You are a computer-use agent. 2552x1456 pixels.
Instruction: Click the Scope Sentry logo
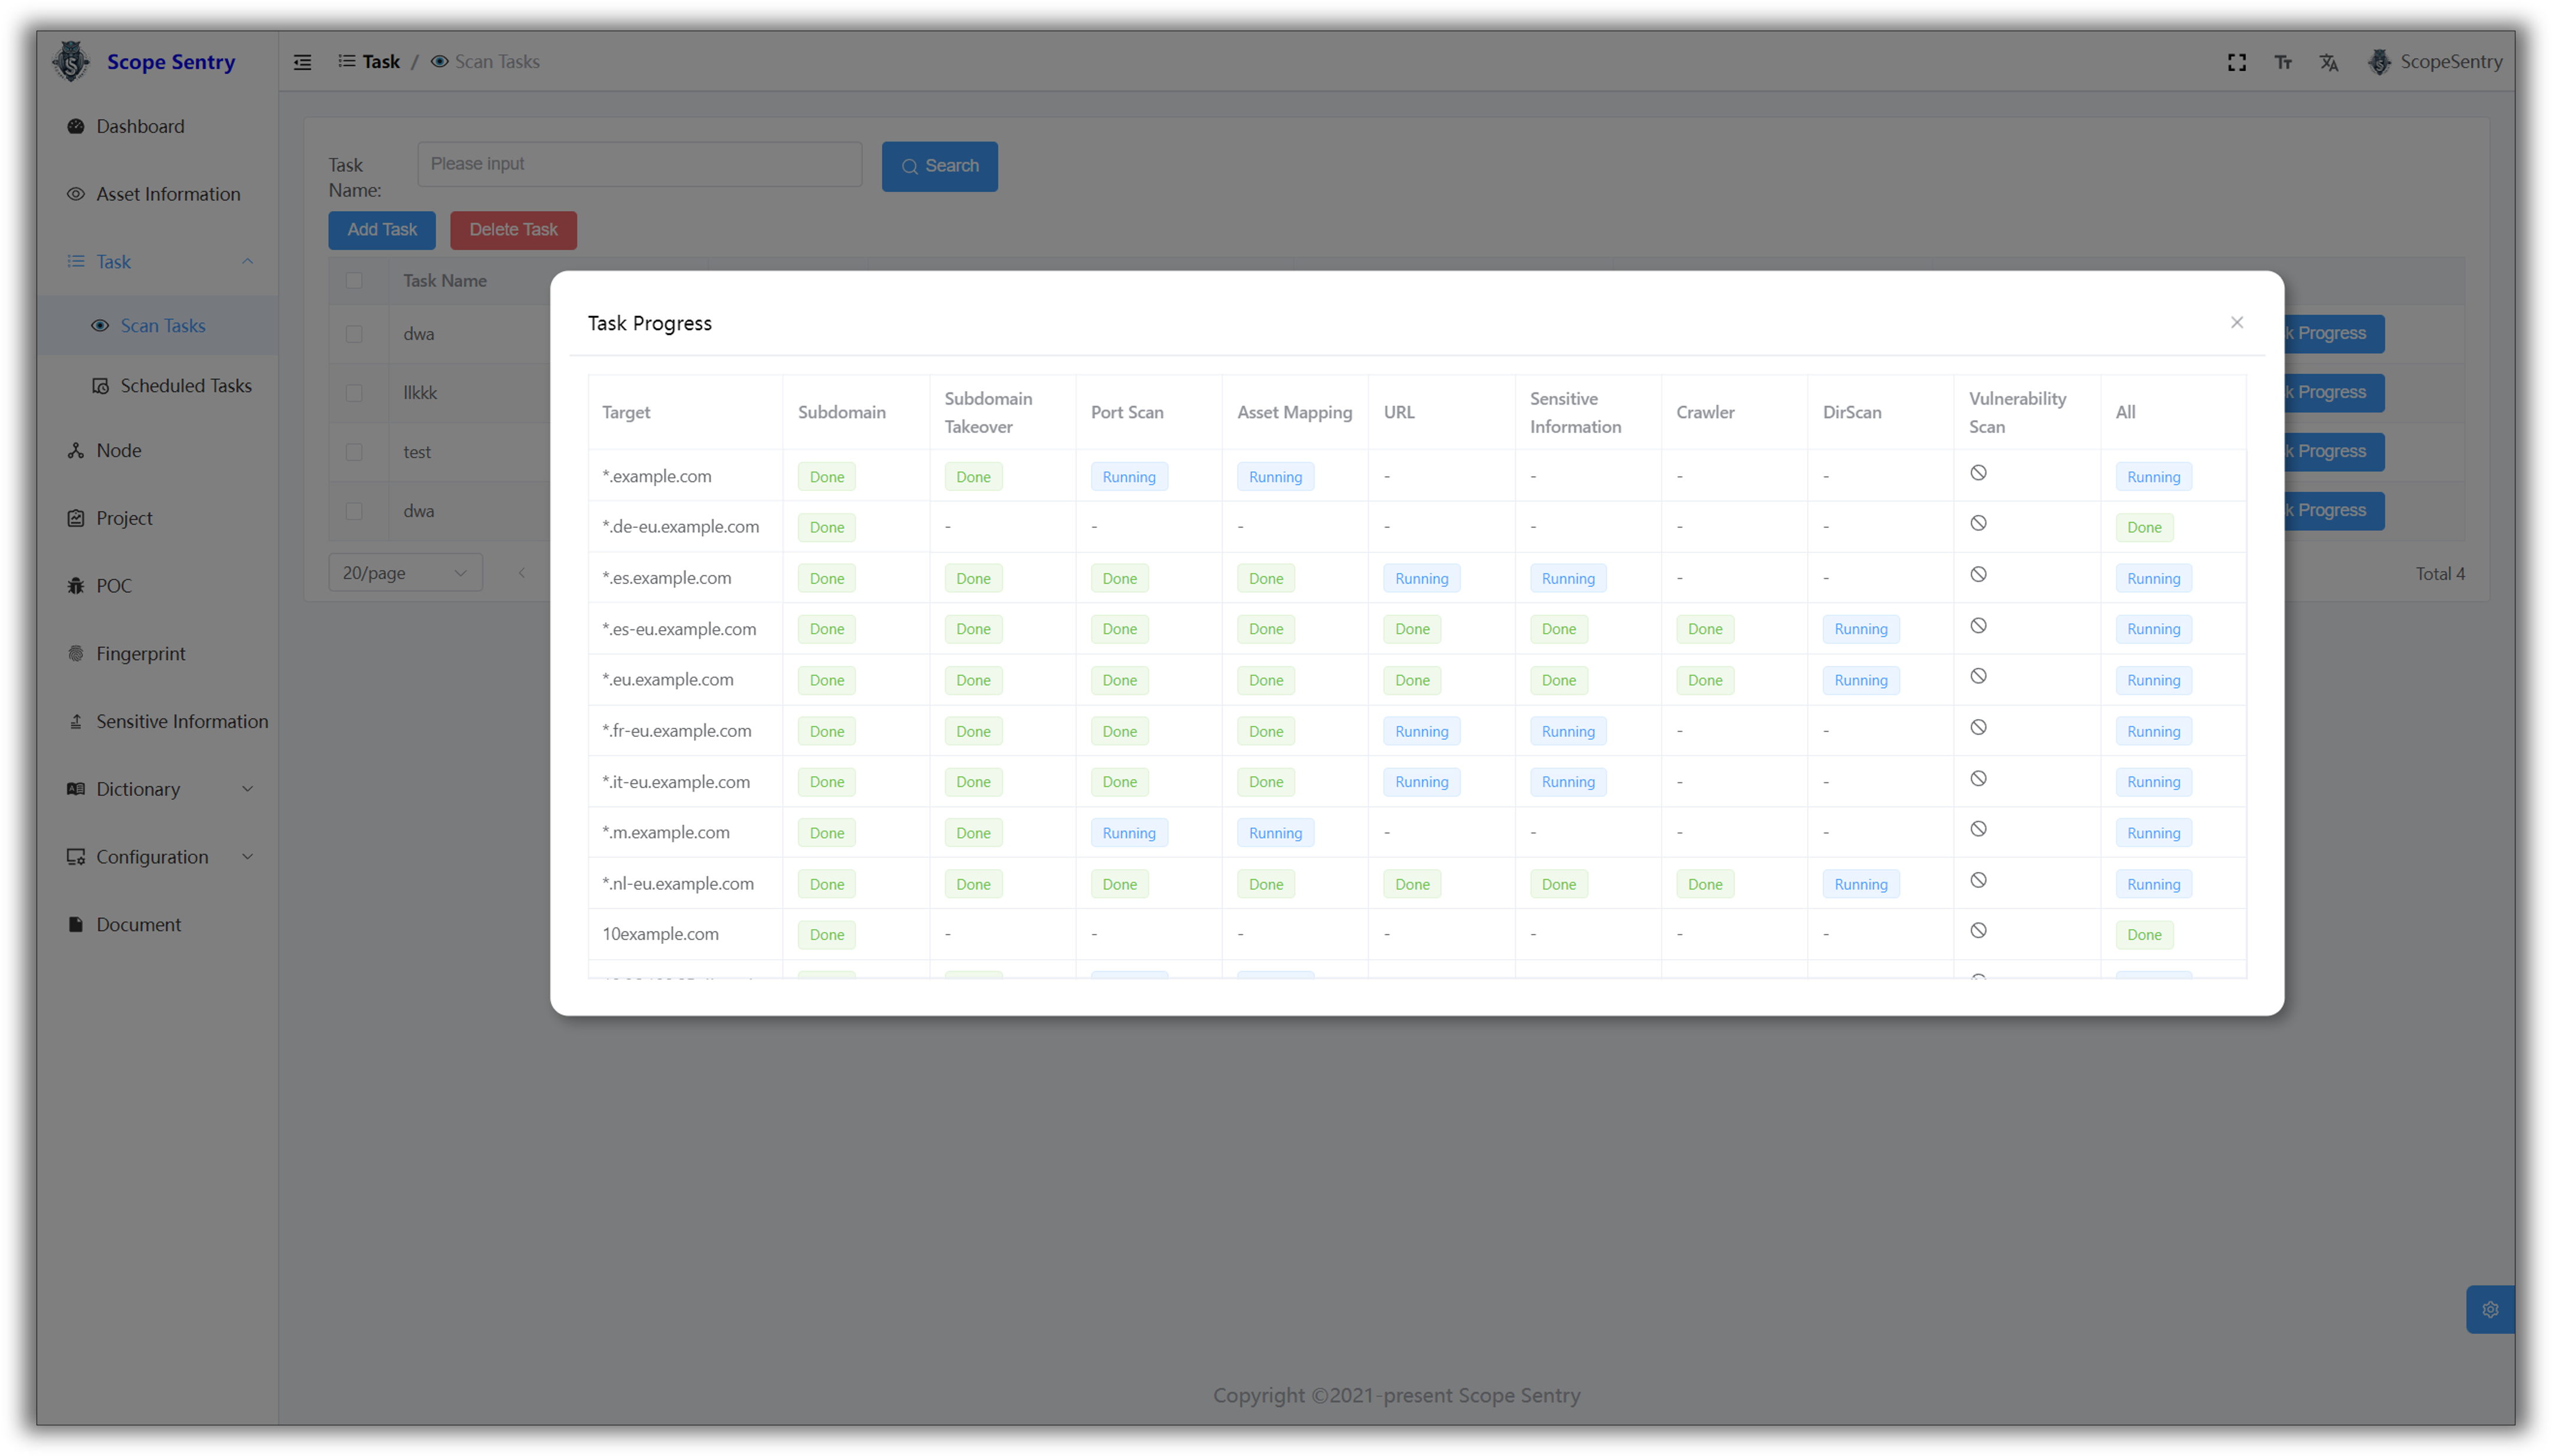(x=72, y=62)
